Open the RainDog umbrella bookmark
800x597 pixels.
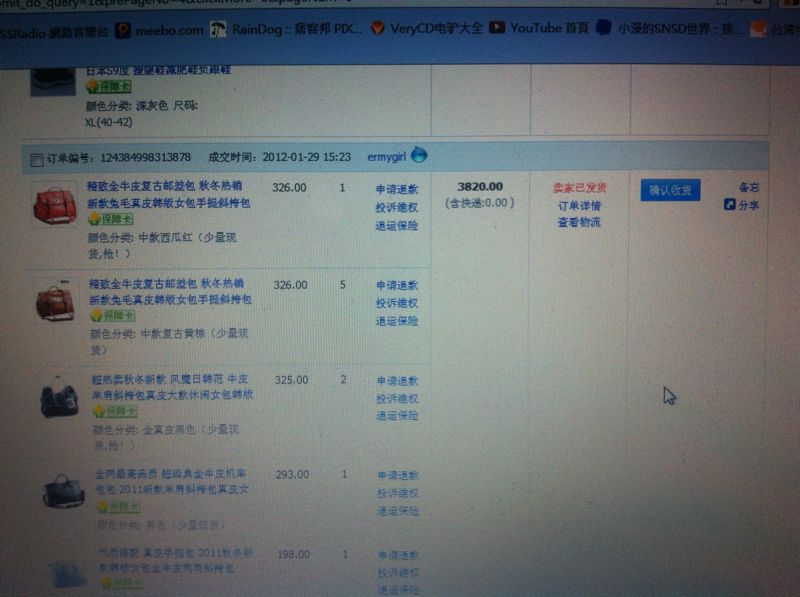tap(286, 30)
